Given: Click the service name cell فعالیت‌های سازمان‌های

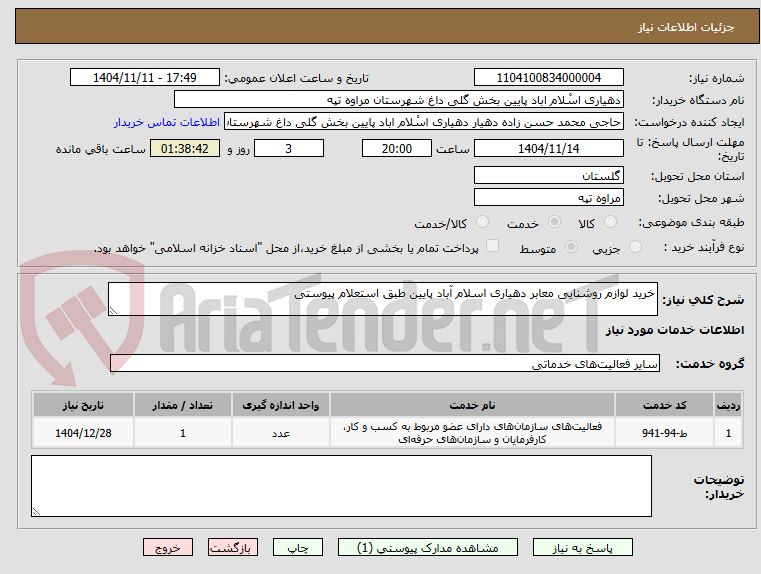Looking at the screenshot, I should pos(472,433).
